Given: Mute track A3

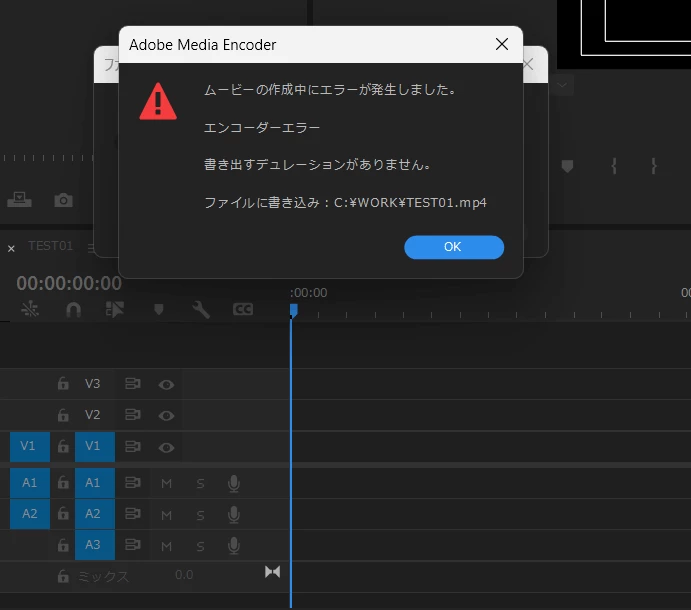Looking at the screenshot, I should click(x=166, y=547).
